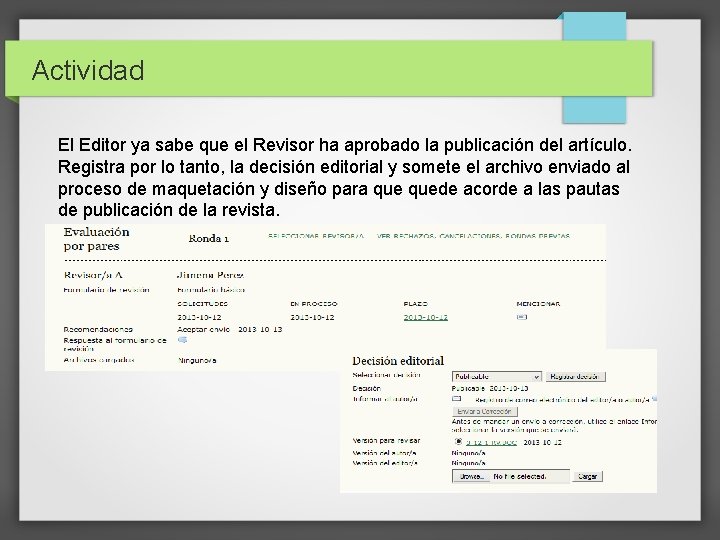Click the Solicitudes date 2013-10-12
Image resolution: width=720 pixels, height=540 pixels.
[199, 317]
